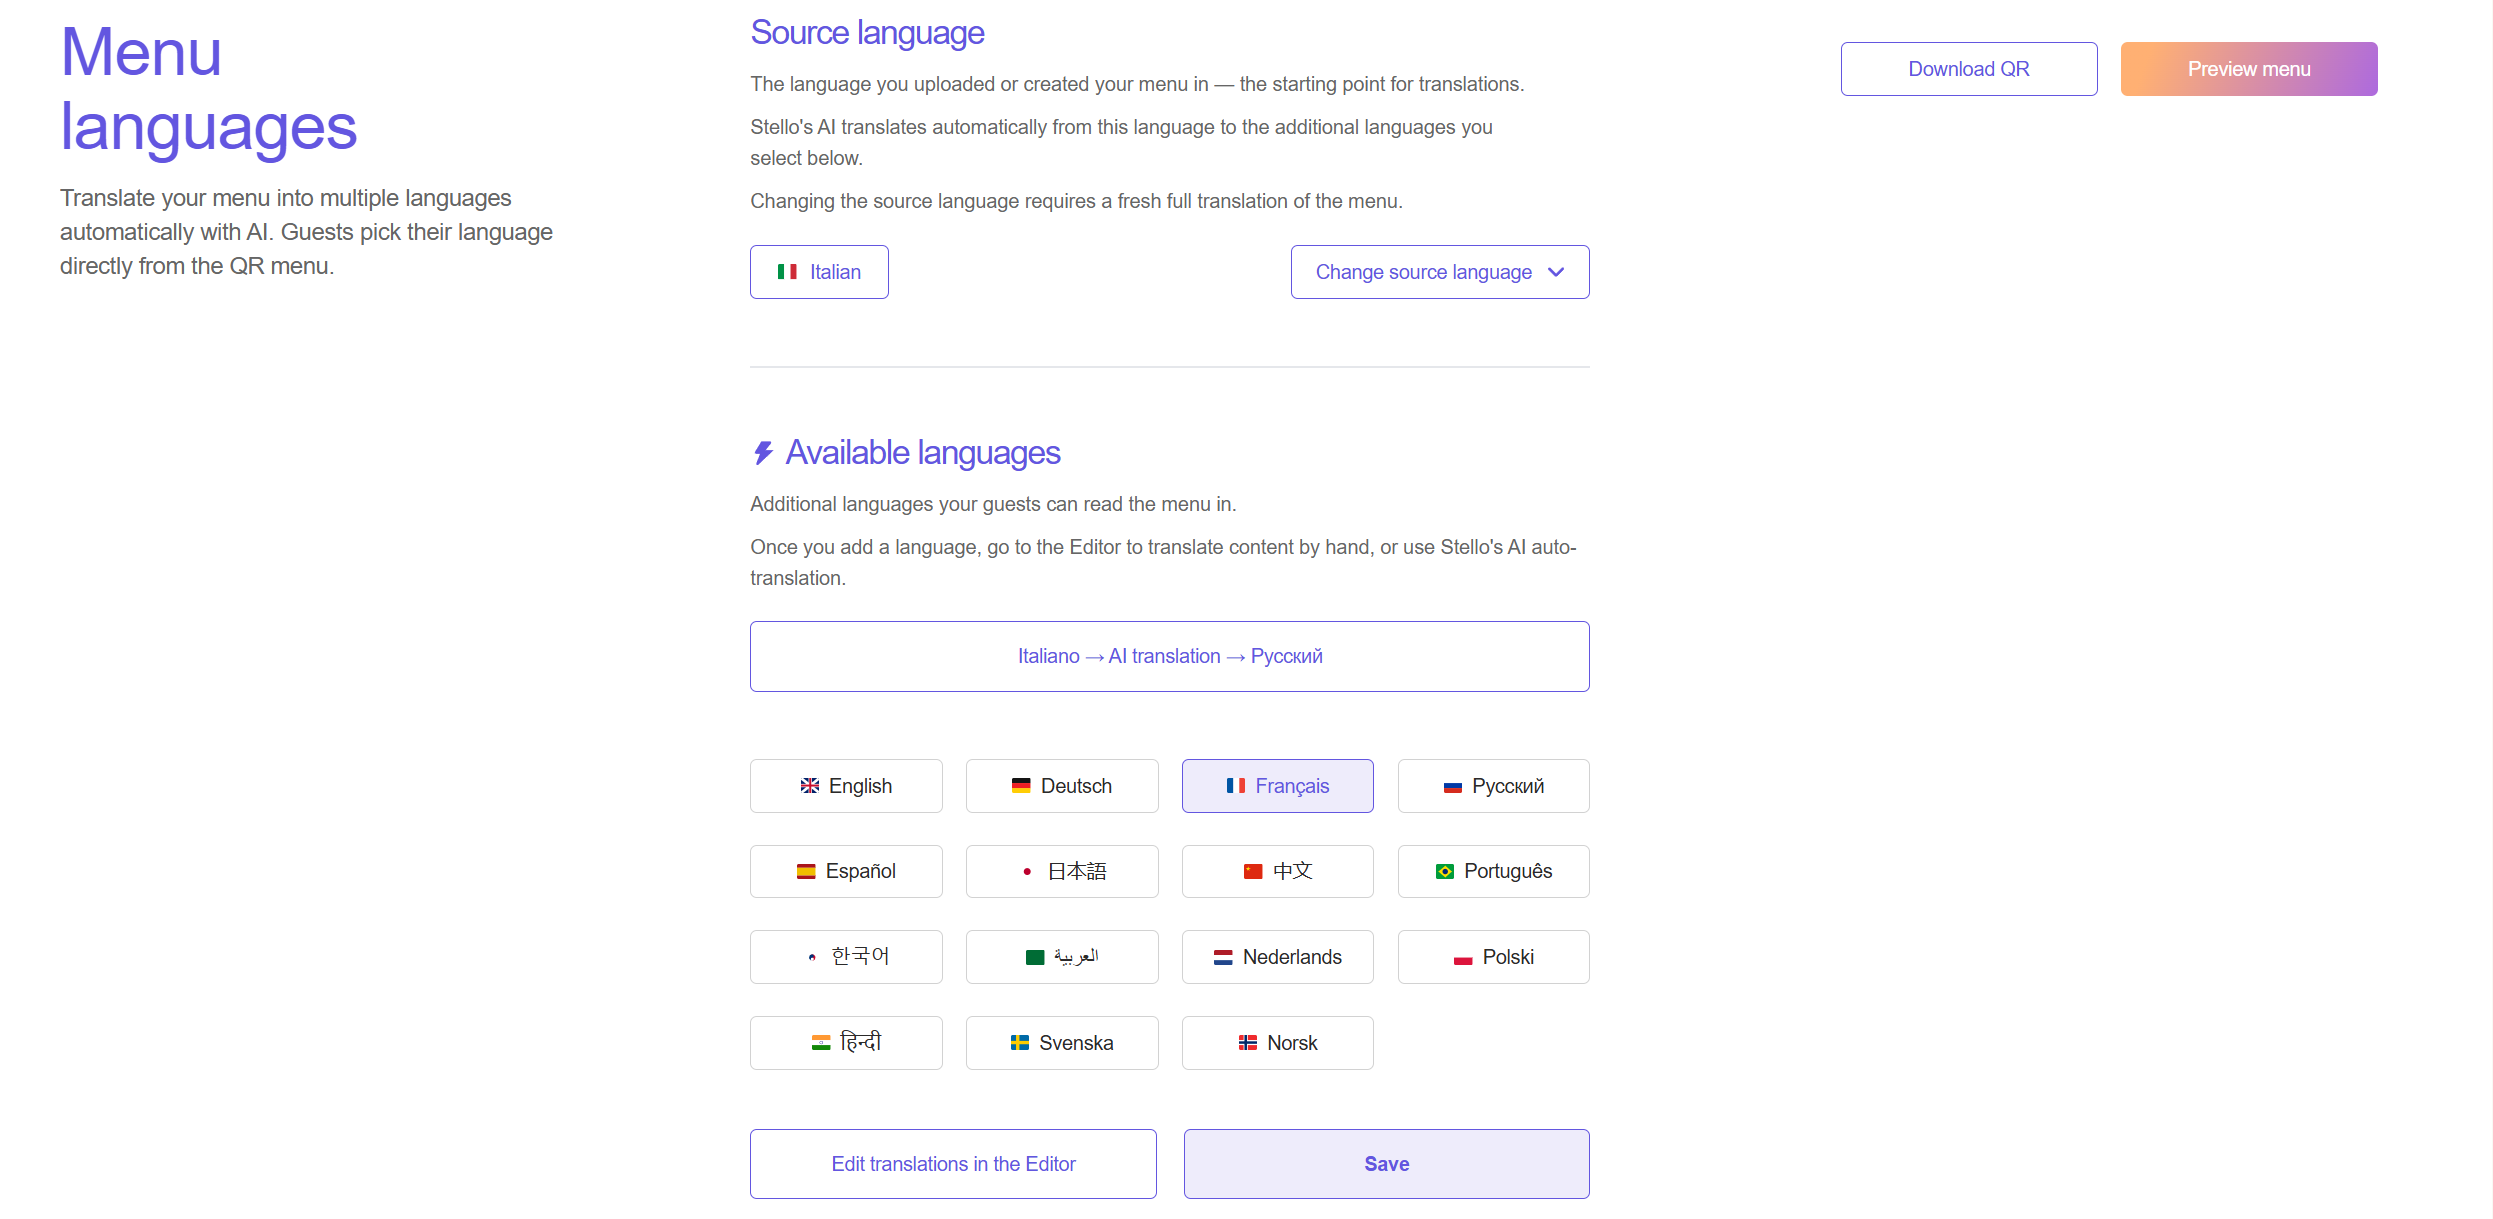This screenshot has width=2493, height=1219.
Task: Toggle the English language option
Action: click(x=846, y=786)
